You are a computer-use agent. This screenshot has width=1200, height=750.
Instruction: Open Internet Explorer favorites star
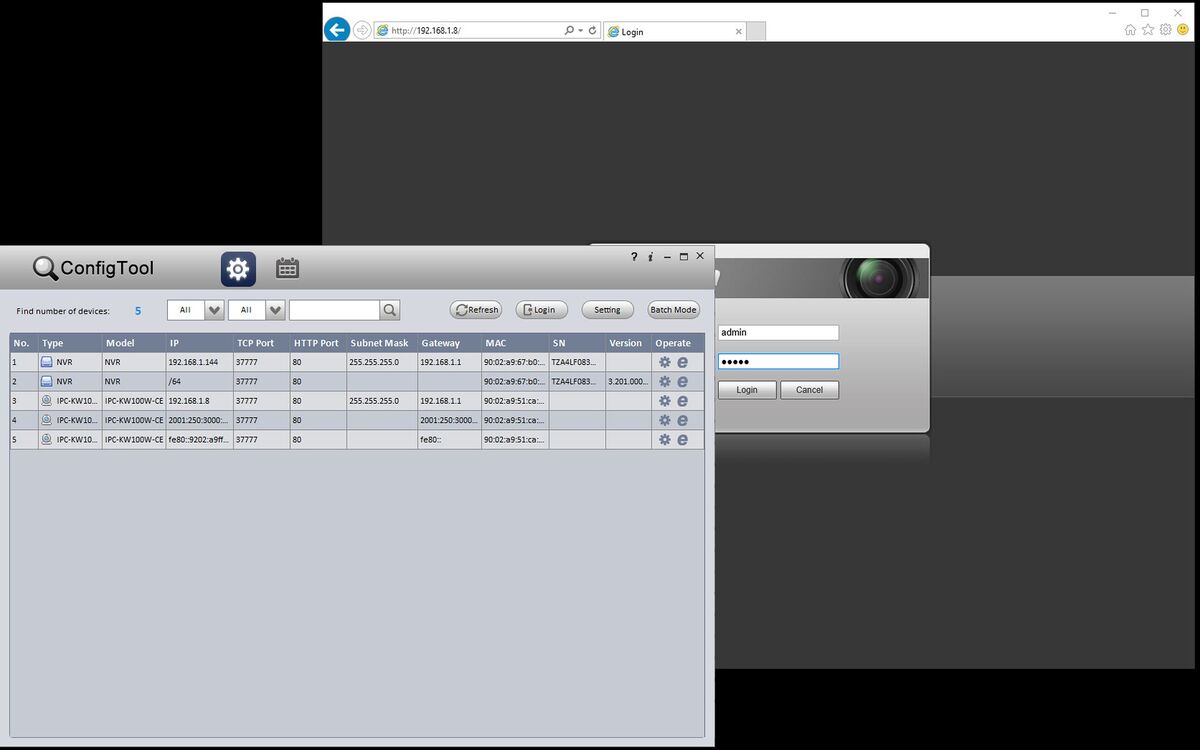(x=1148, y=30)
